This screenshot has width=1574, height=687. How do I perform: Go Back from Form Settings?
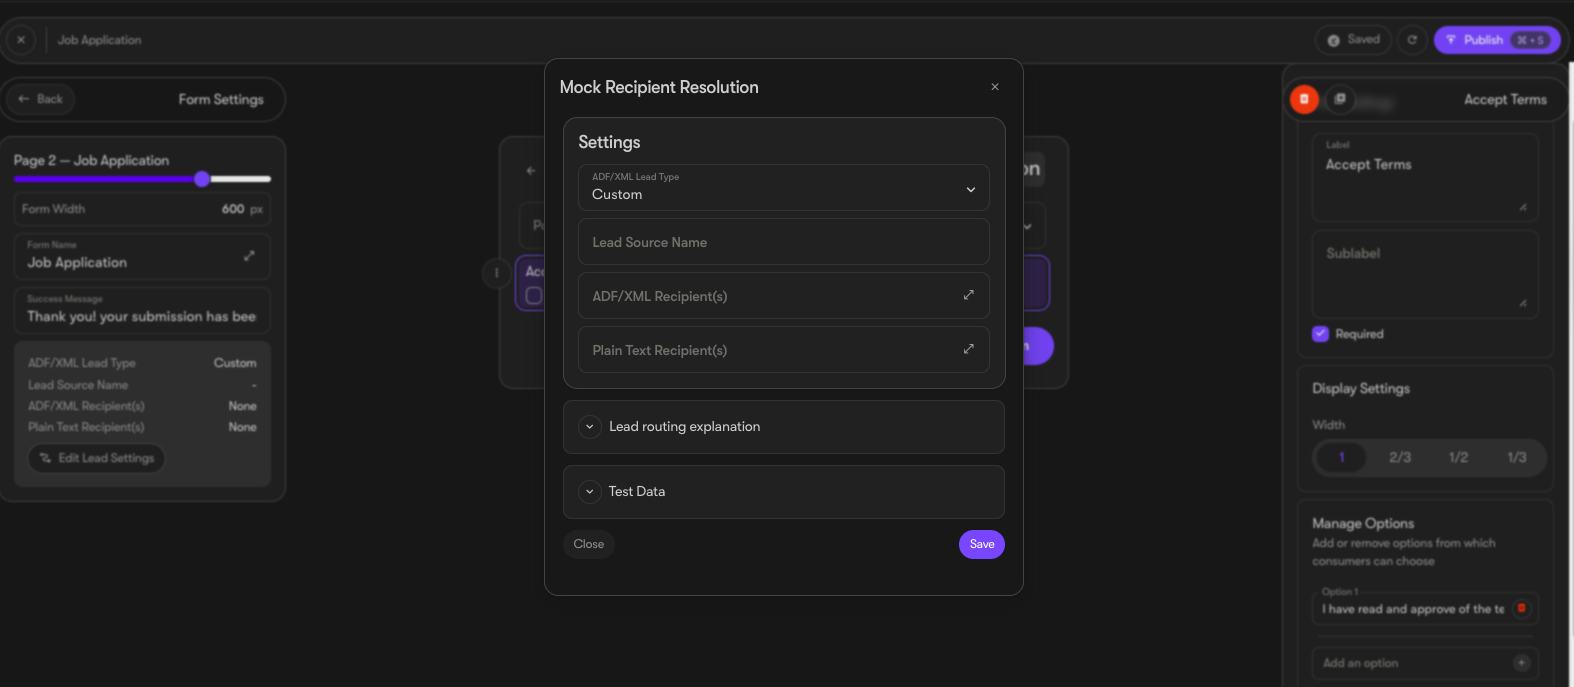click(41, 99)
